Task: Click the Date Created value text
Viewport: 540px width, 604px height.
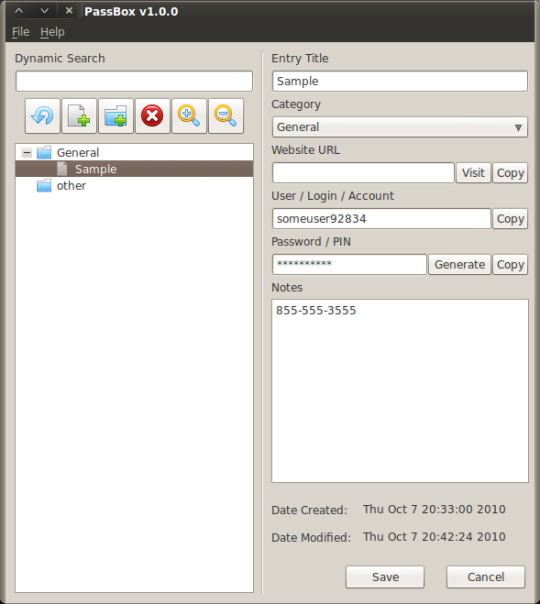Action: coord(434,509)
